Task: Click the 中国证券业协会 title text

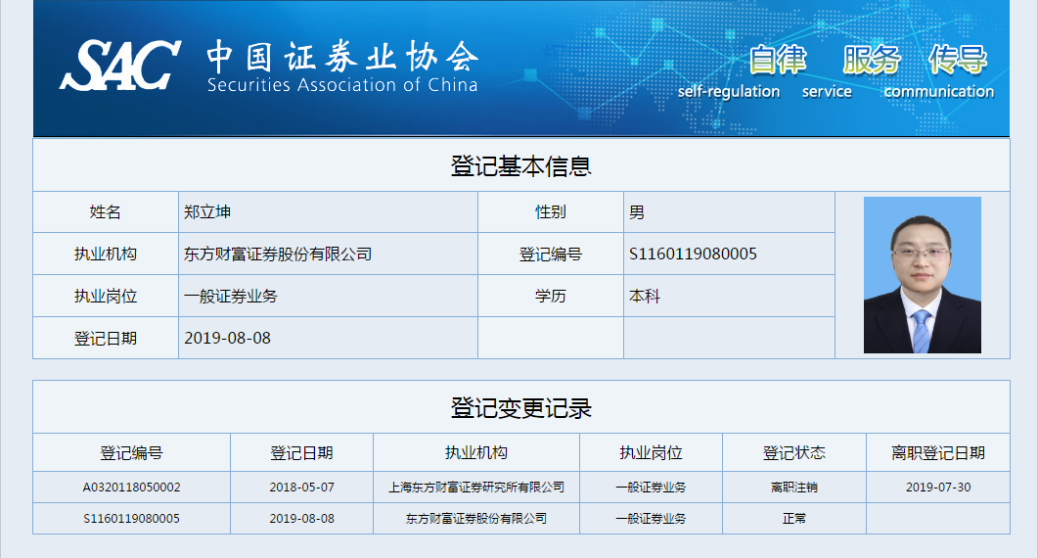Action: (x=342, y=55)
